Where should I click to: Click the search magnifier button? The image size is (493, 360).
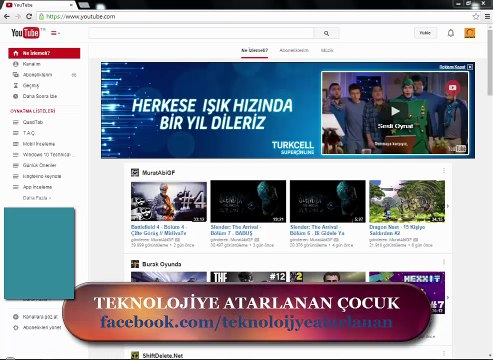[x=326, y=33]
